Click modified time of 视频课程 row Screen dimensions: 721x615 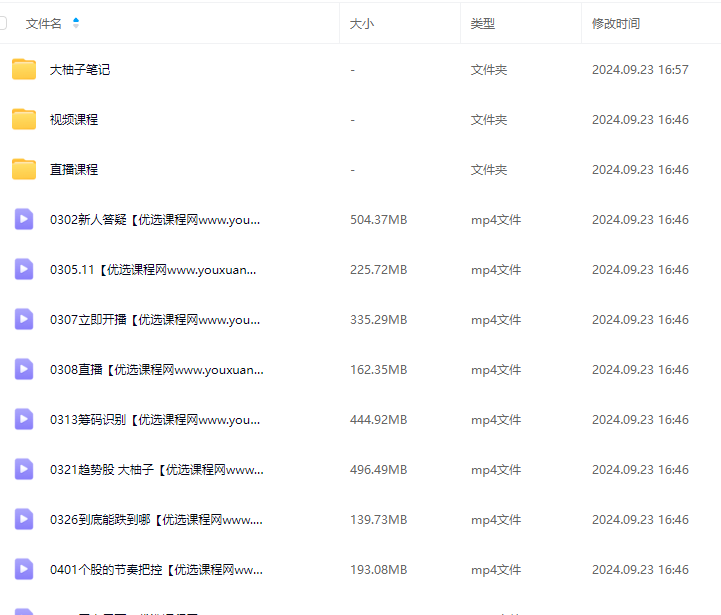640,120
